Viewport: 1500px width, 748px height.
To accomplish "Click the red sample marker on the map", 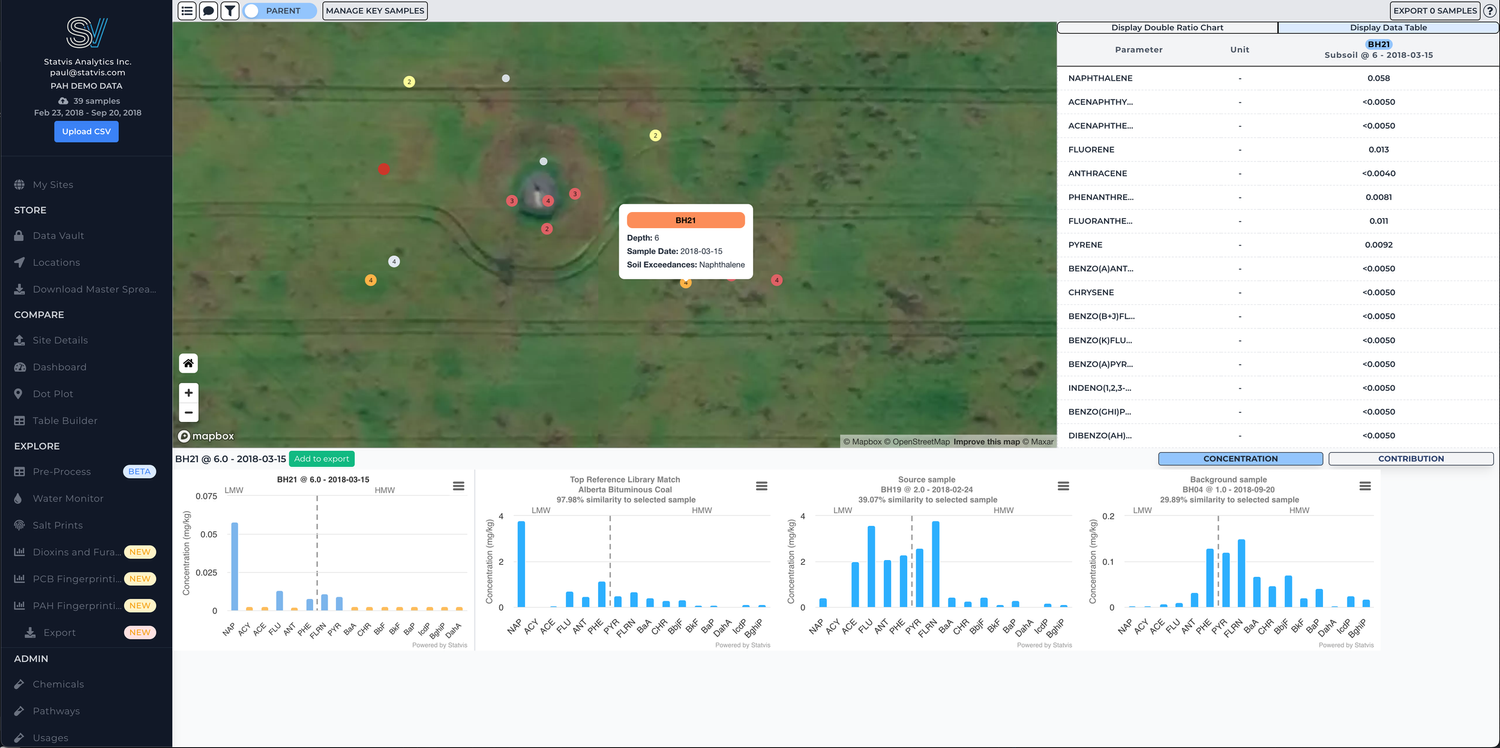I will point(383,170).
